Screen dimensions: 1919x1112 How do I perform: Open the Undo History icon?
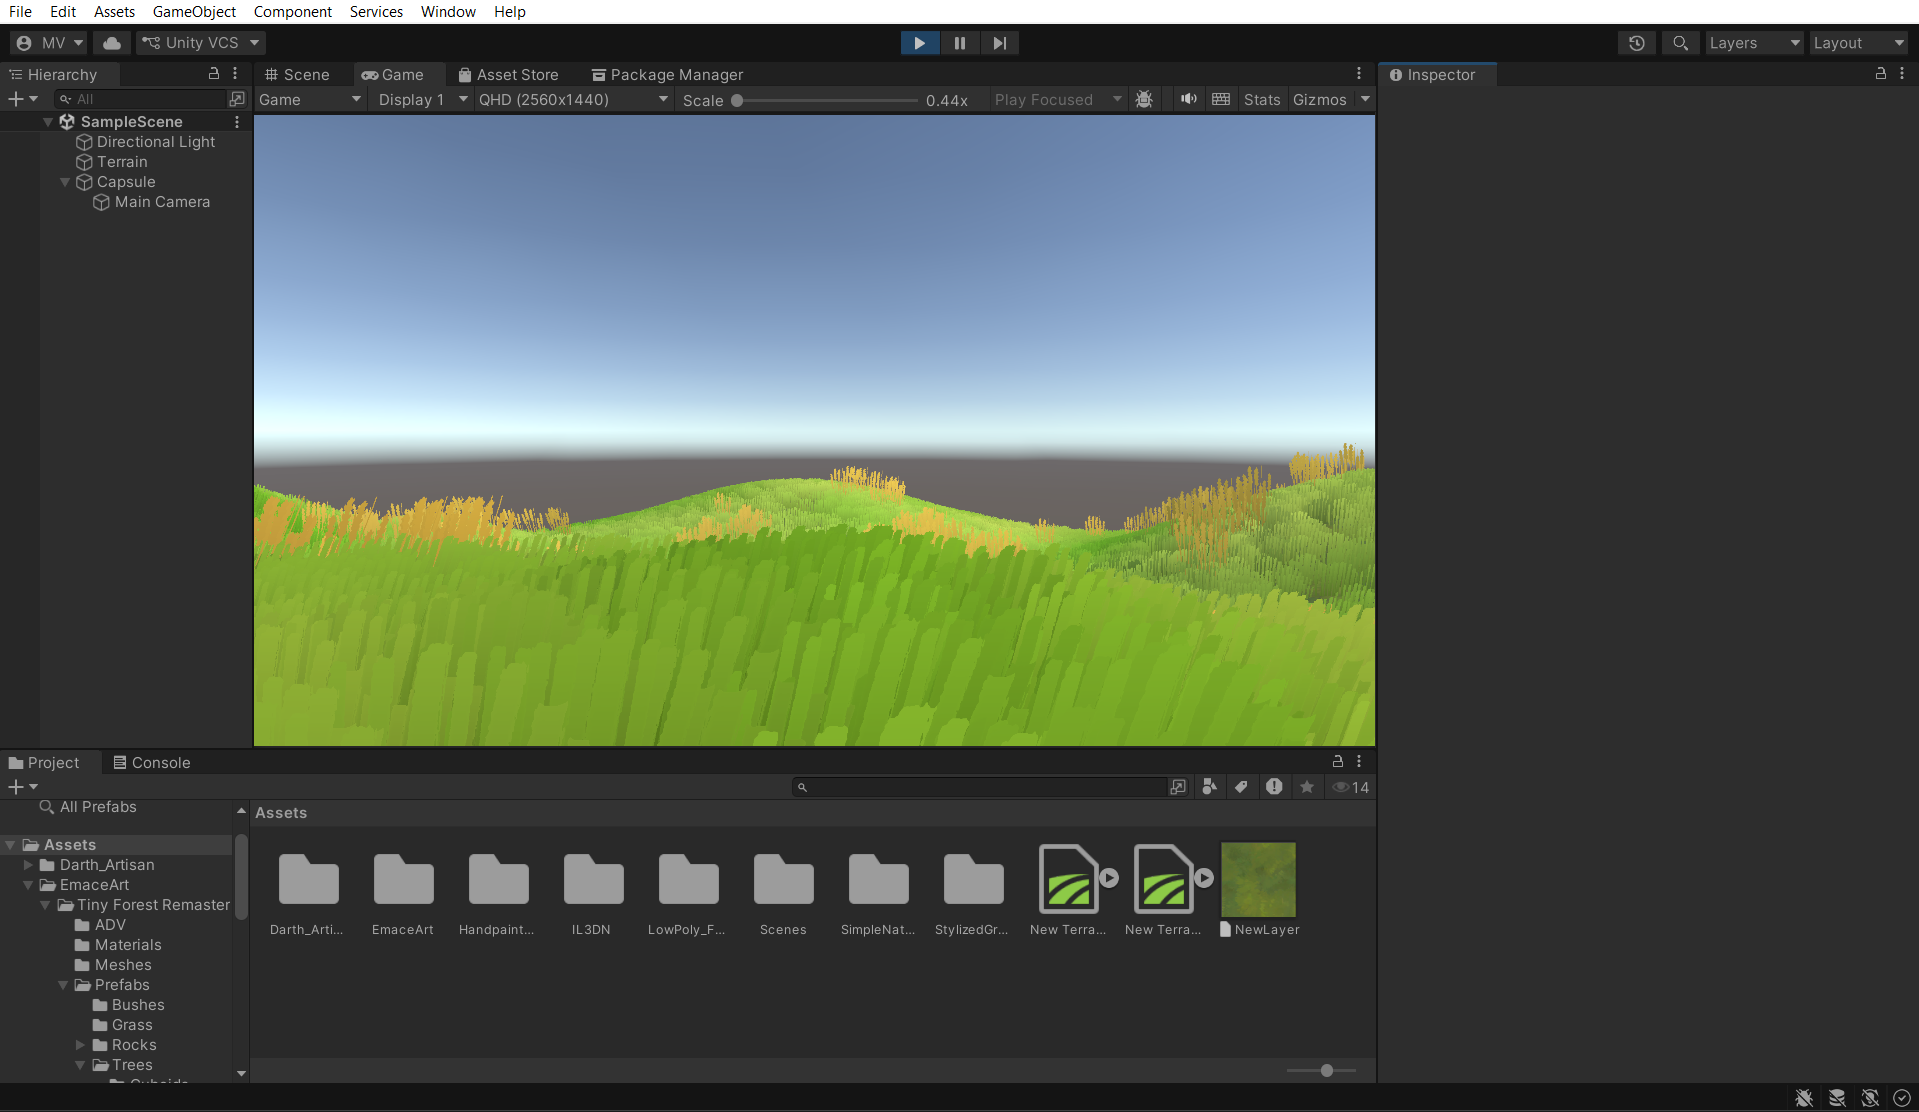1636,43
